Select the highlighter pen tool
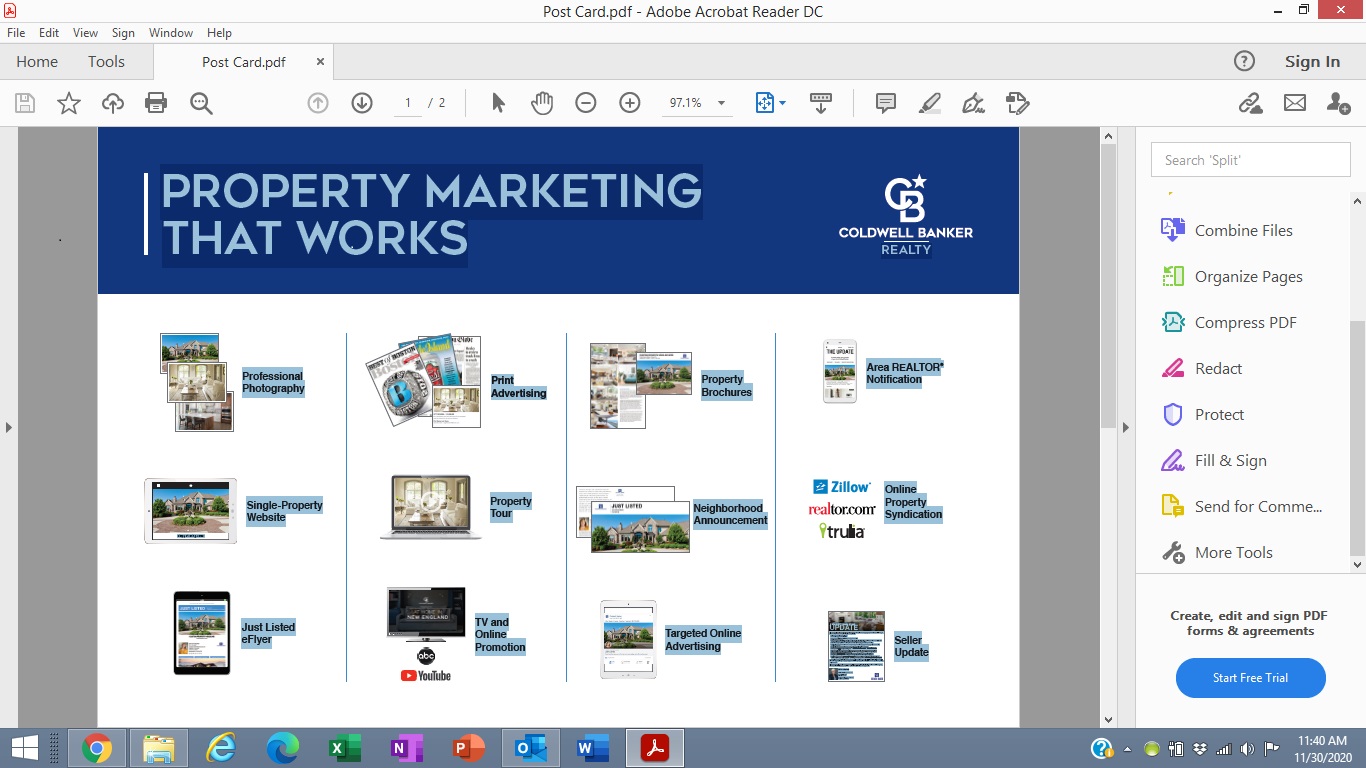 (x=930, y=103)
